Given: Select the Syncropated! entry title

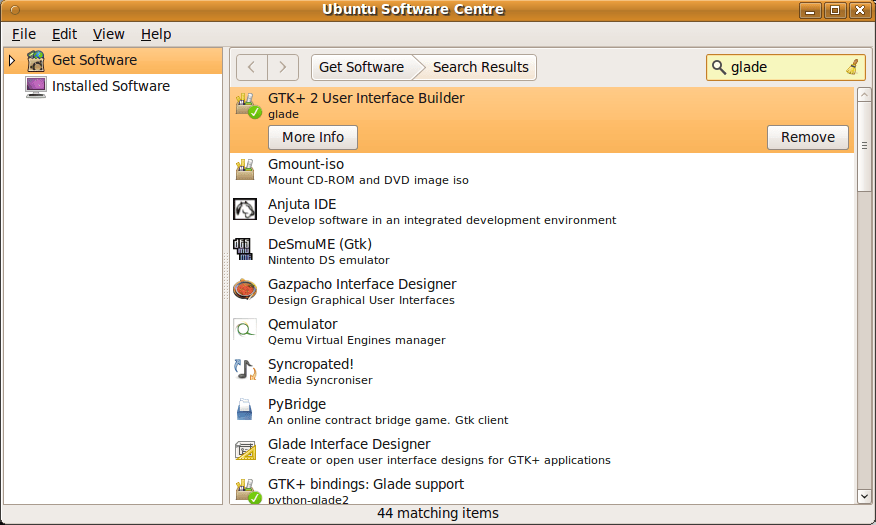Looking at the screenshot, I should tap(311, 365).
